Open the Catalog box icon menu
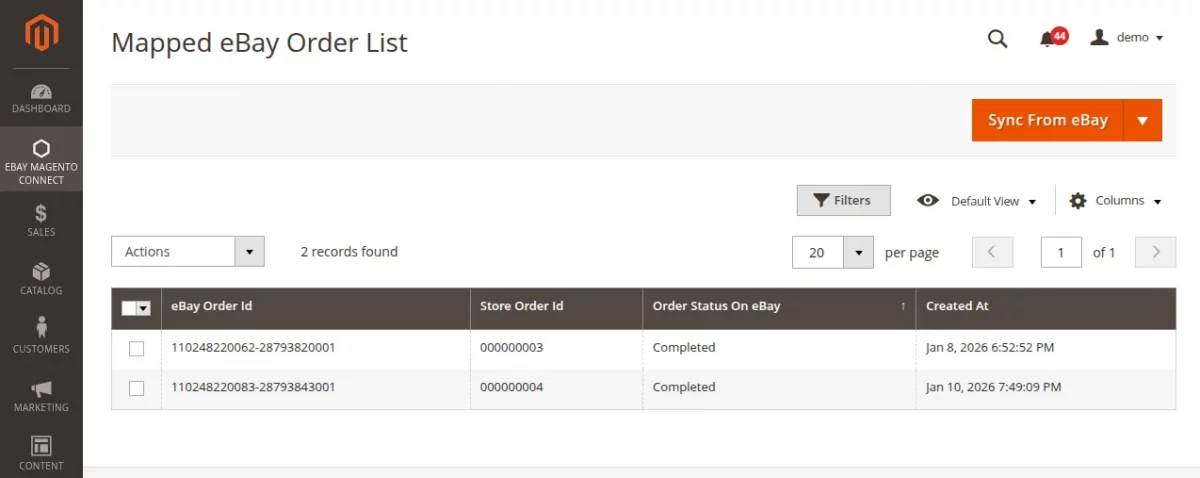The width and height of the screenshot is (1200, 478). pos(41,278)
